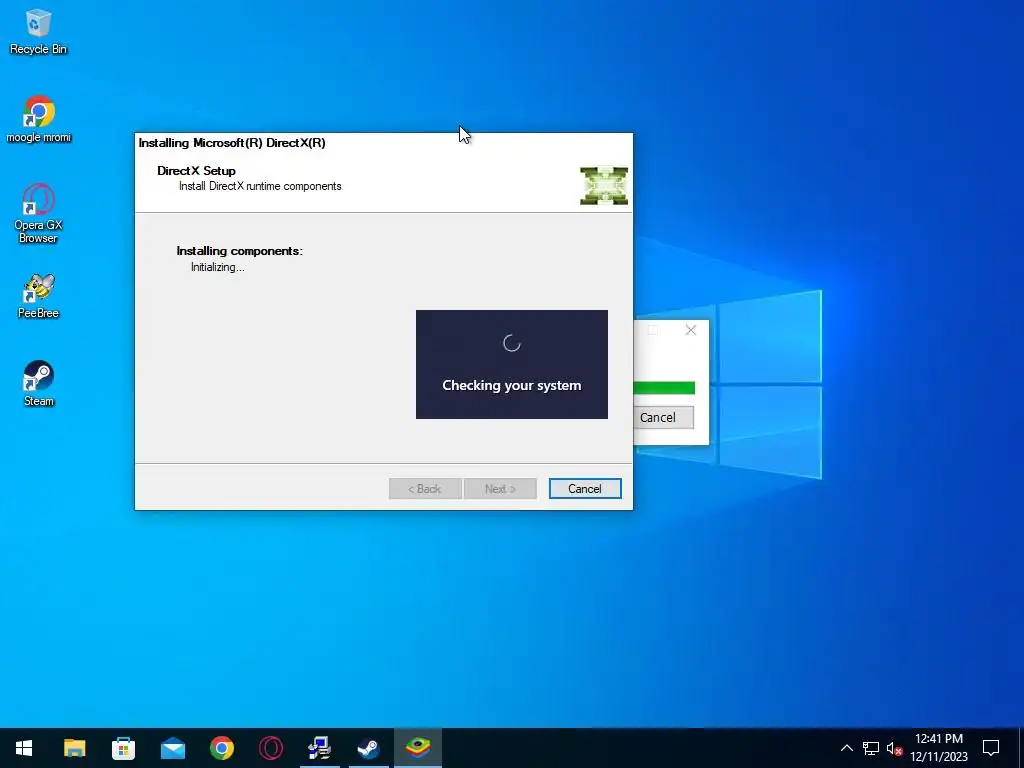The width and height of the screenshot is (1024, 768).
Task: Open the Opera GX Browser desktop shortcut
Action: tap(38, 213)
